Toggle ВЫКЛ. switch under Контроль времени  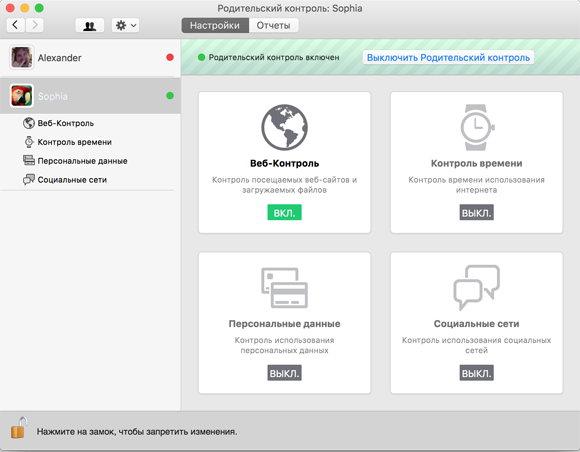click(477, 212)
